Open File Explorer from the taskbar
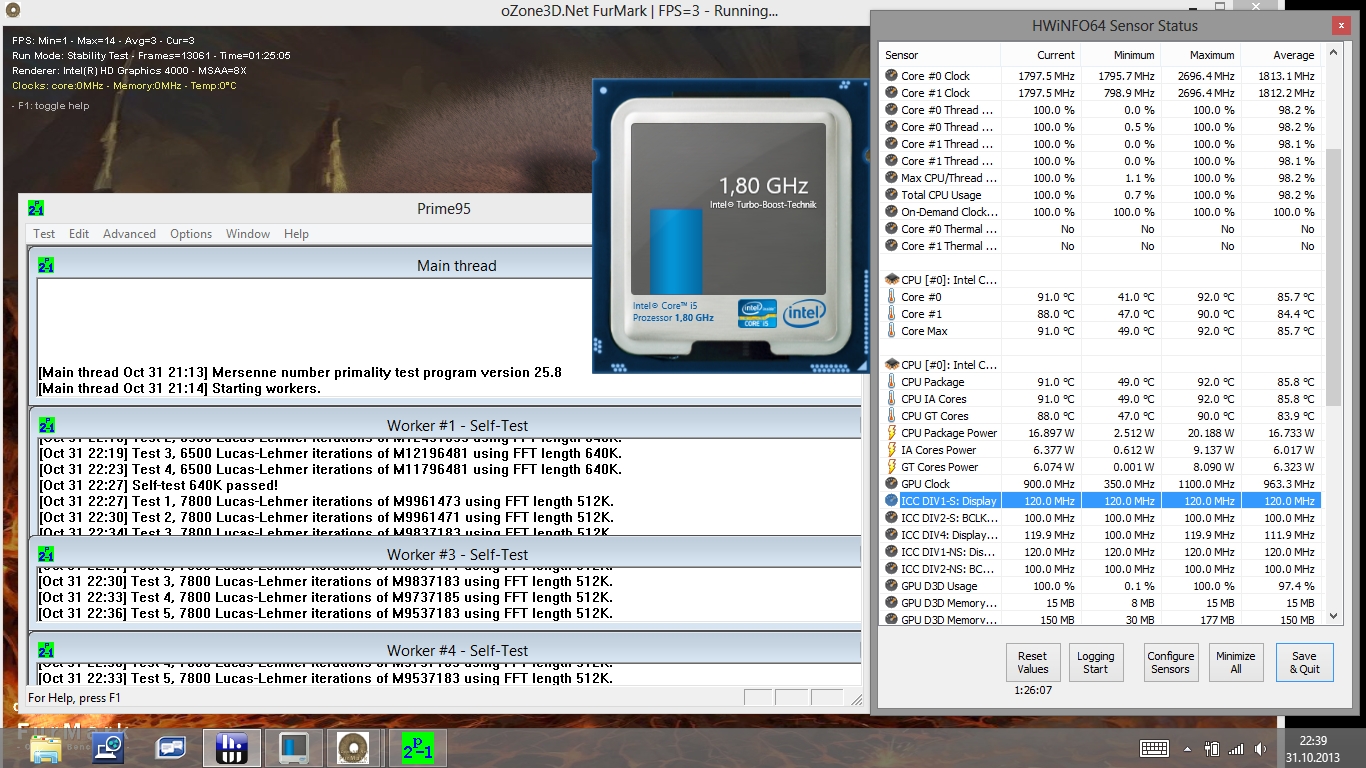Viewport: 1366px width, 768px height. coord(46,748)
